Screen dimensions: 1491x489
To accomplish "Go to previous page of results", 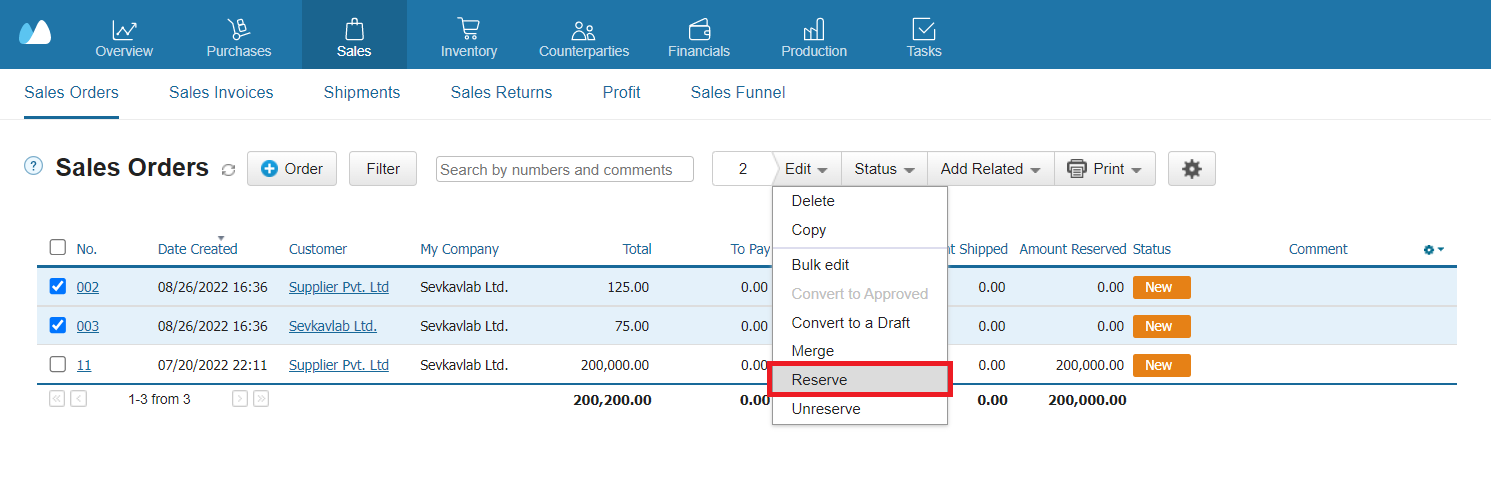I will click(x=79, y=399).
